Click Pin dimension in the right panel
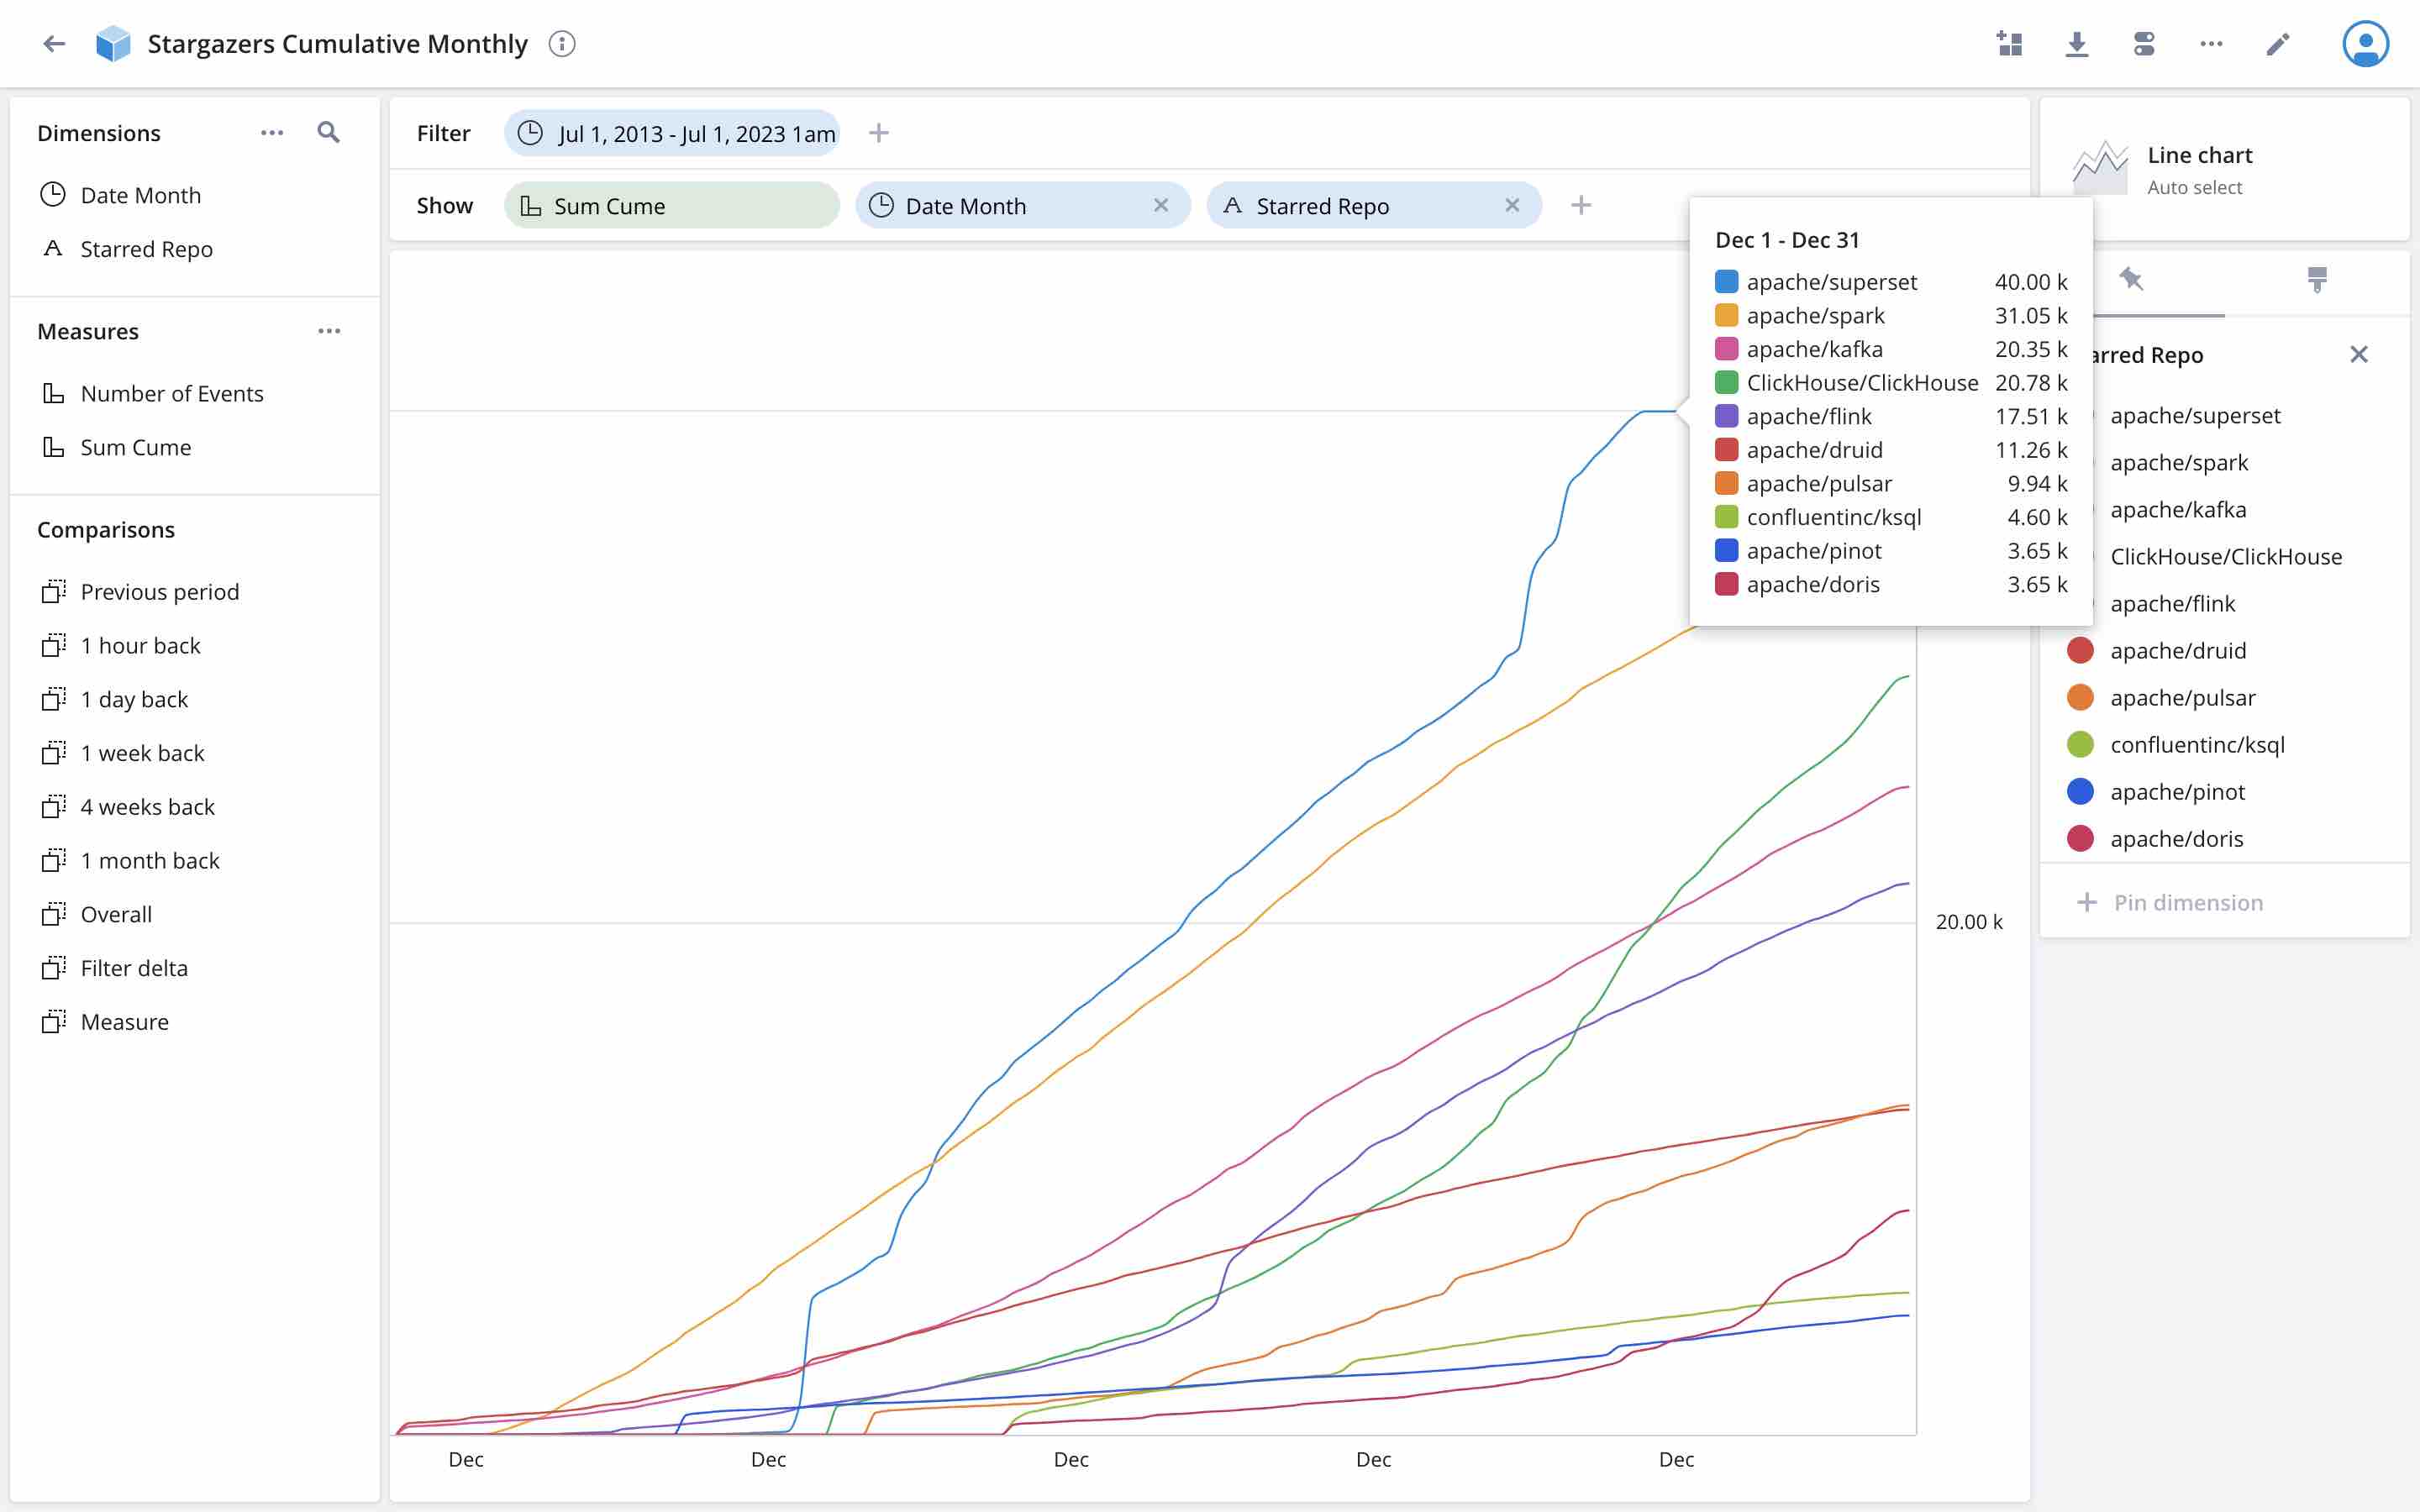This screenshot has width=2420, height=1512. click(x=2173, y=901)
